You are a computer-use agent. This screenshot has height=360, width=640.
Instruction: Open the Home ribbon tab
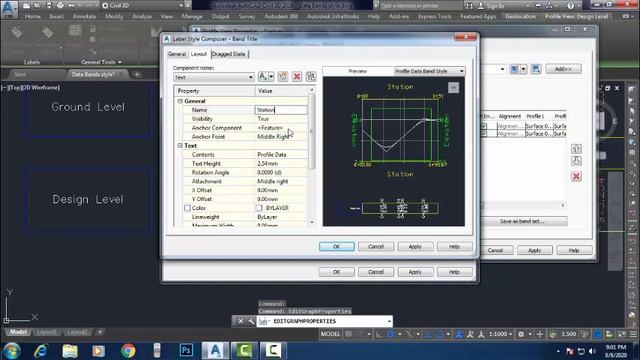[33, 16]
